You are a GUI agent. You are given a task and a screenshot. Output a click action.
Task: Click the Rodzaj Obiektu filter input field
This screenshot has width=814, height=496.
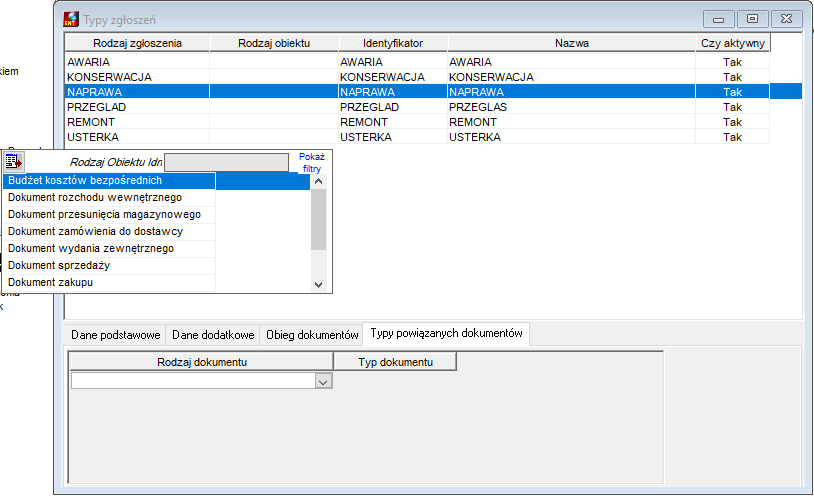(x=226, y=162)
